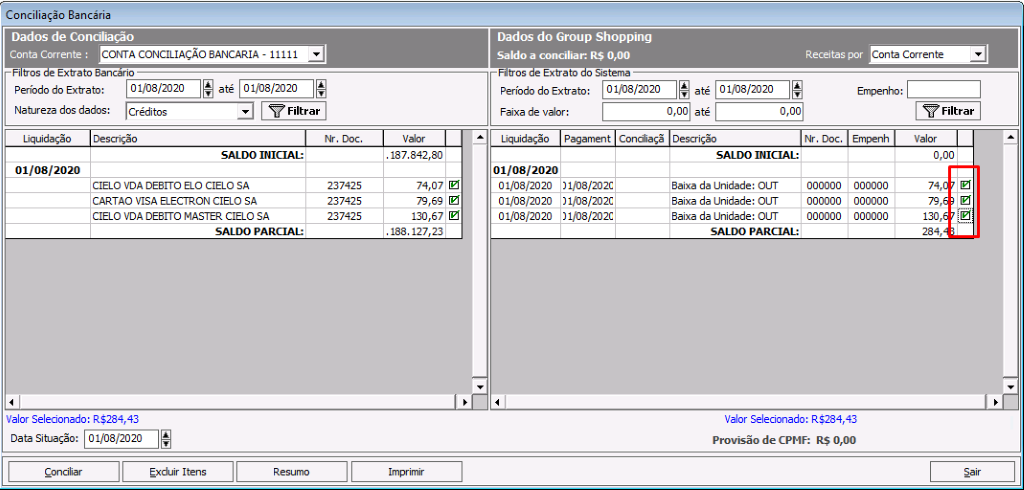Image resolution: width=1024 pixels, height=490 pixels.
Task: Click the Valor header in bank grid
Action: pyautogui.click(x=414, y=139)
